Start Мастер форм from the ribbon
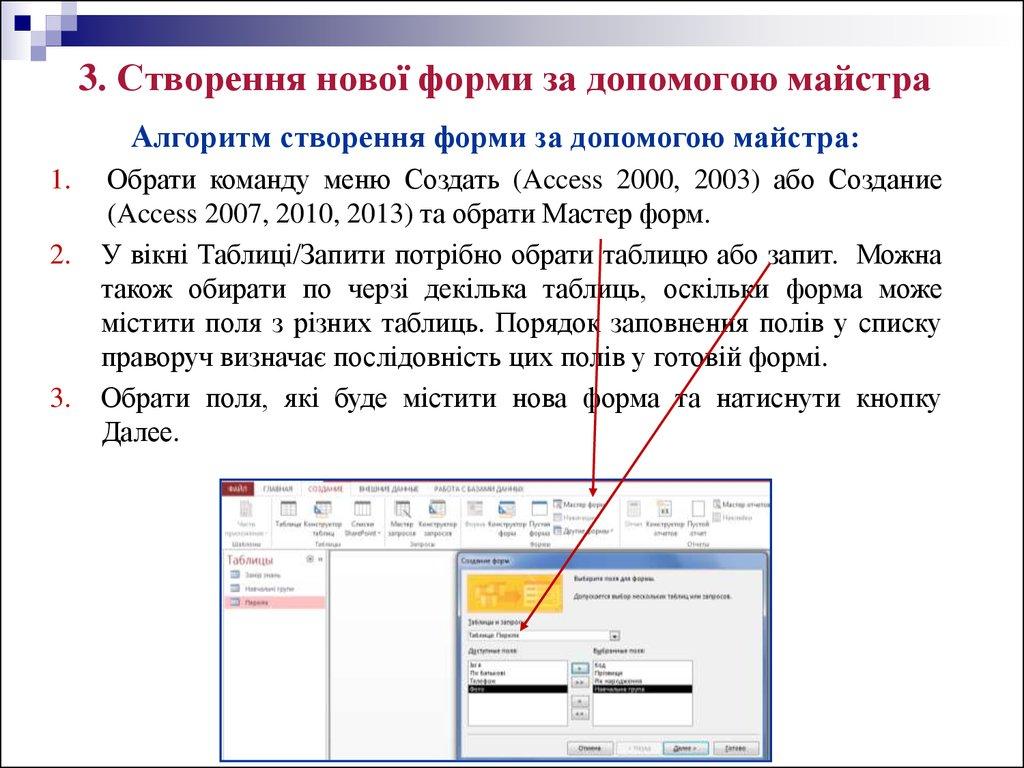 click(578, 505)
